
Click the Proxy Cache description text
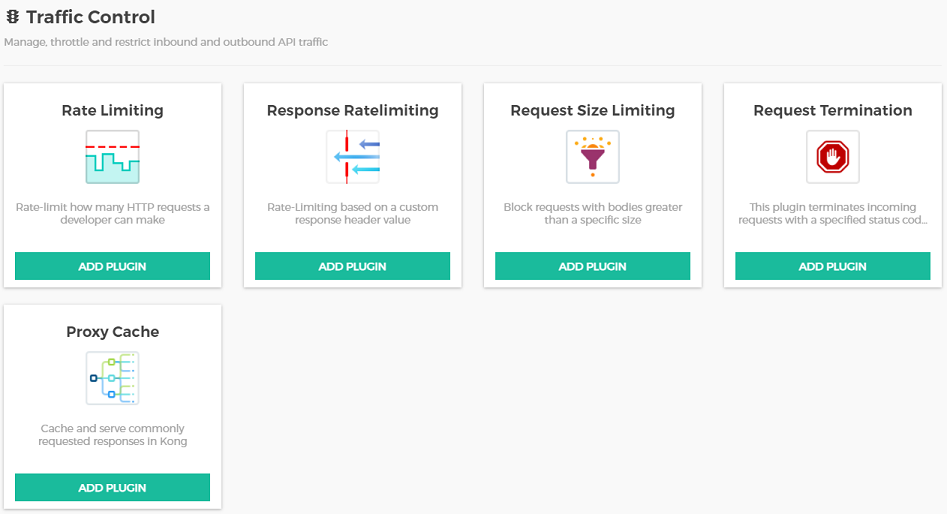coord(112,435)
